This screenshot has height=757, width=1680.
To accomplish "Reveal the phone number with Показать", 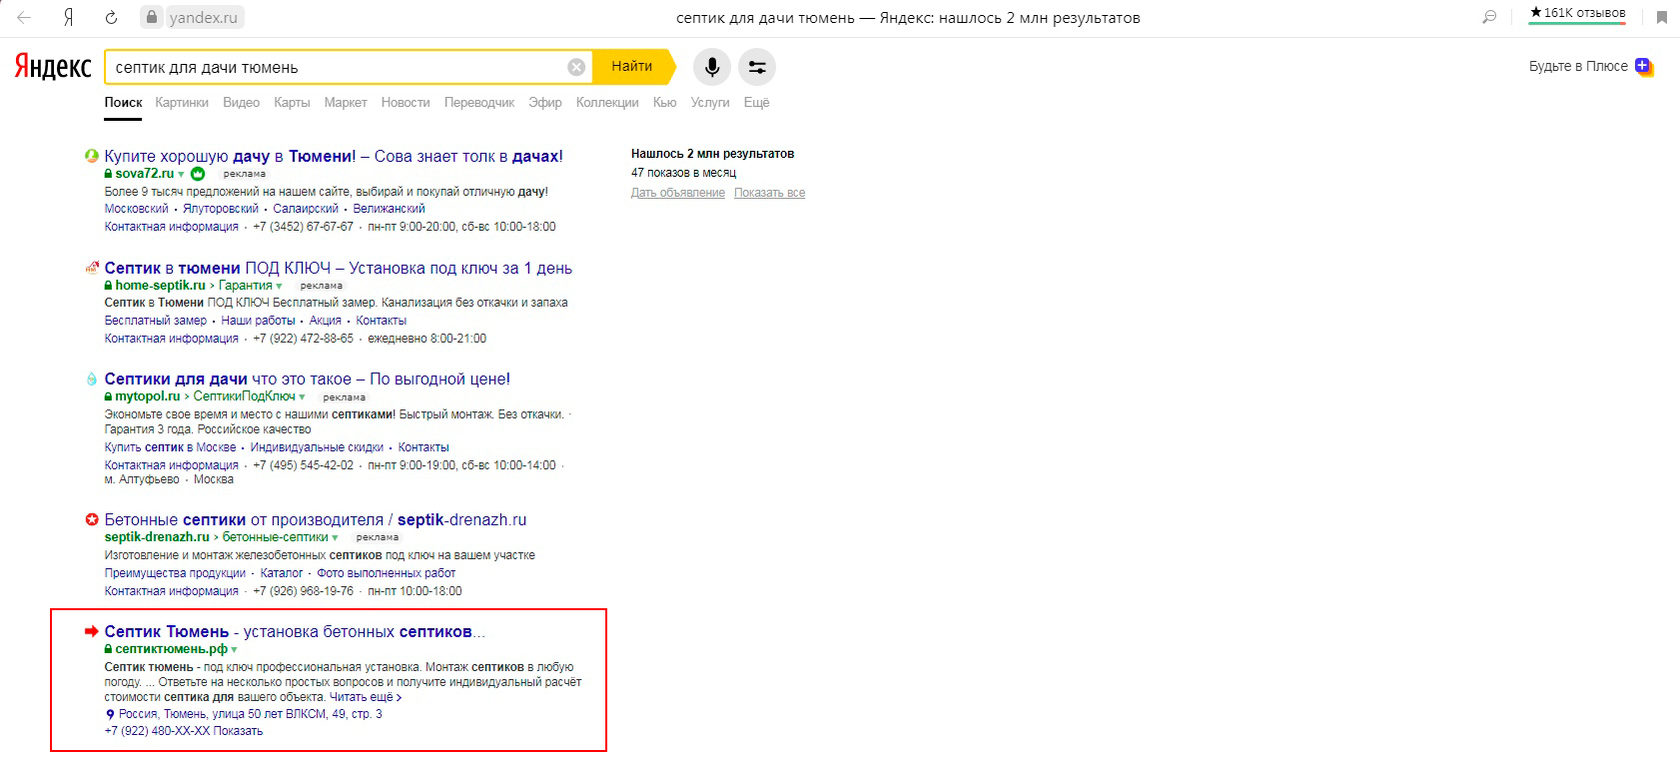I will pos(238,731).
